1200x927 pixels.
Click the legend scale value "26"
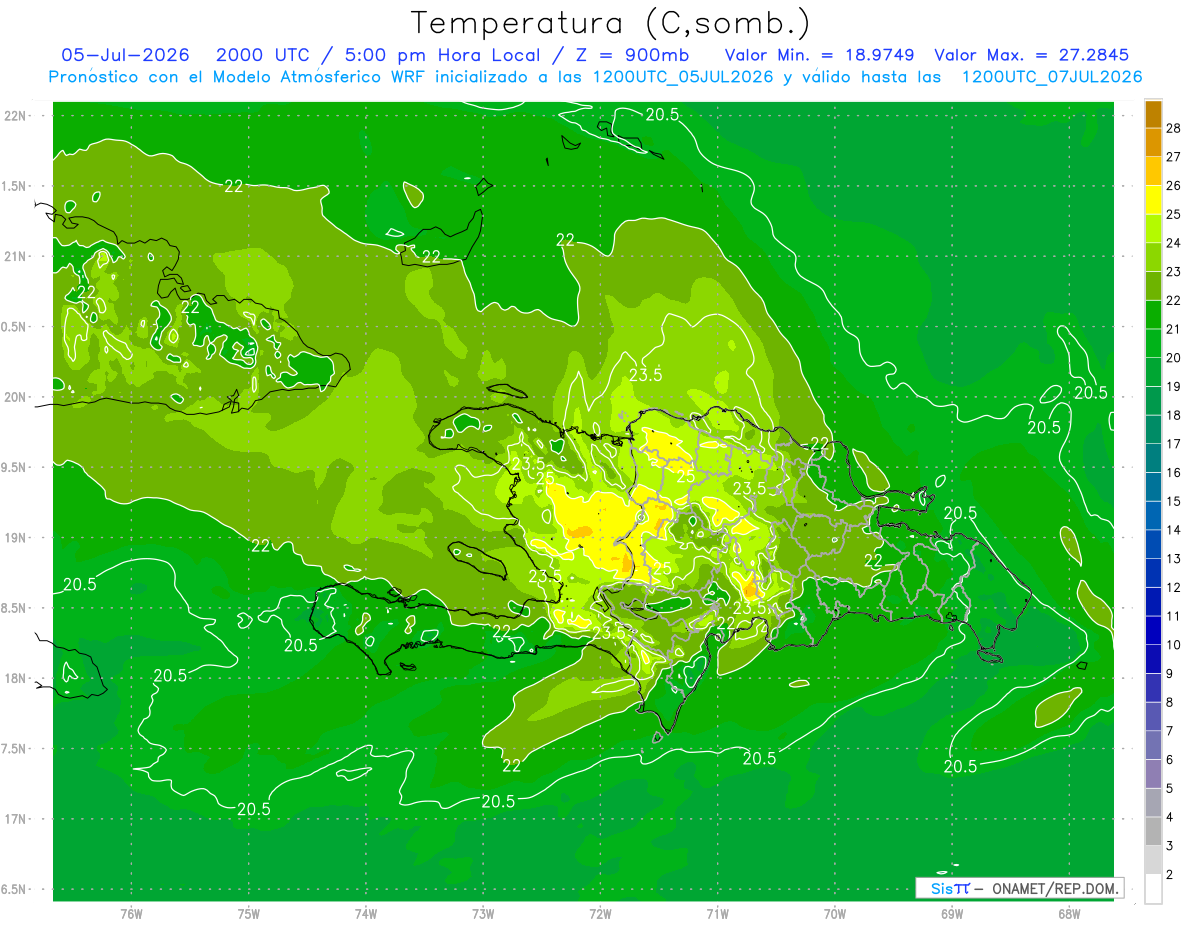[x=1174, y=186]
